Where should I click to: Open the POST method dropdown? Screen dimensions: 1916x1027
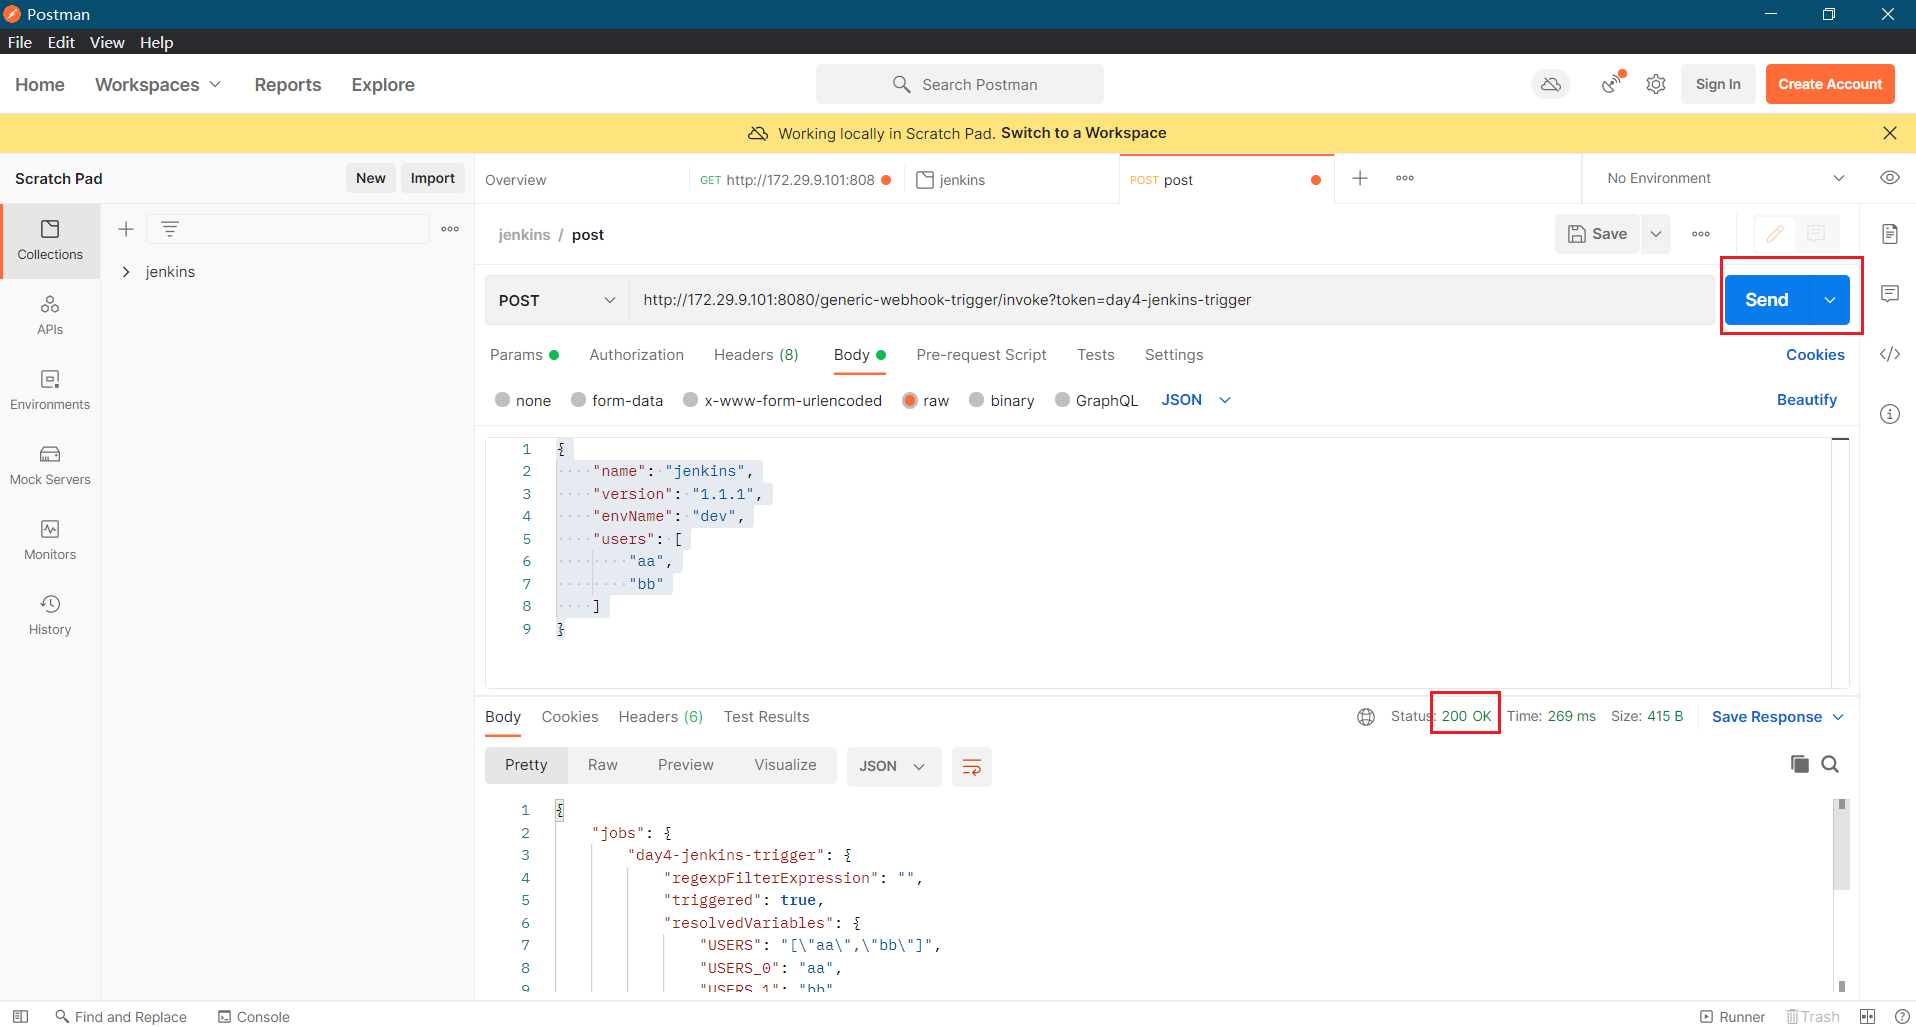(x=557, y=300)
